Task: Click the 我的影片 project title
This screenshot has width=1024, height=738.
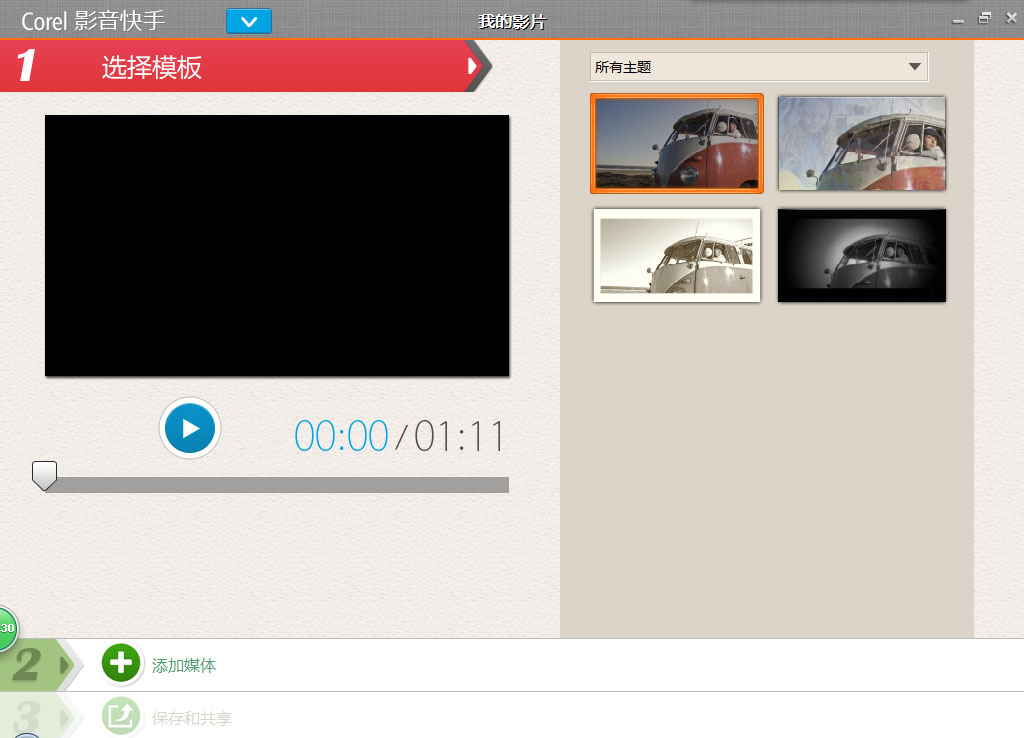Action: point(511,22)
